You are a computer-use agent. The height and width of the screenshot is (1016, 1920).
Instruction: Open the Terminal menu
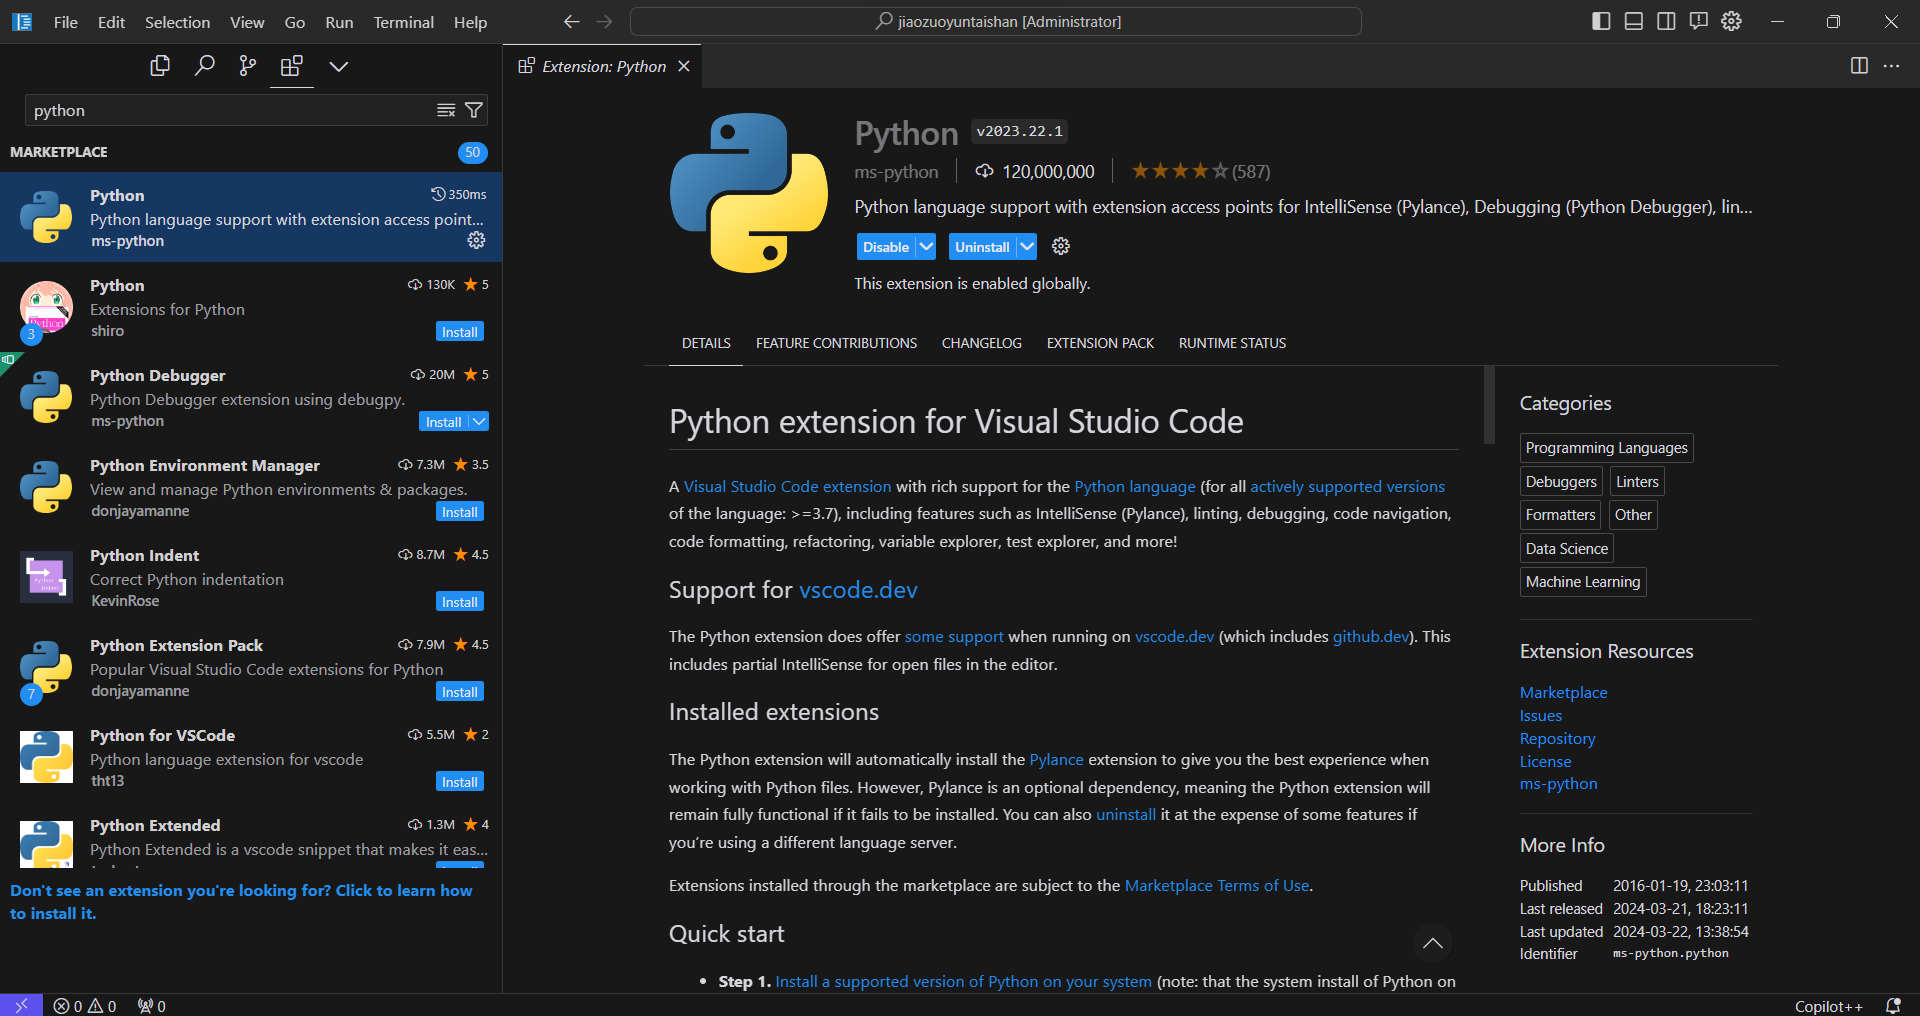click(x=403, y=22)
